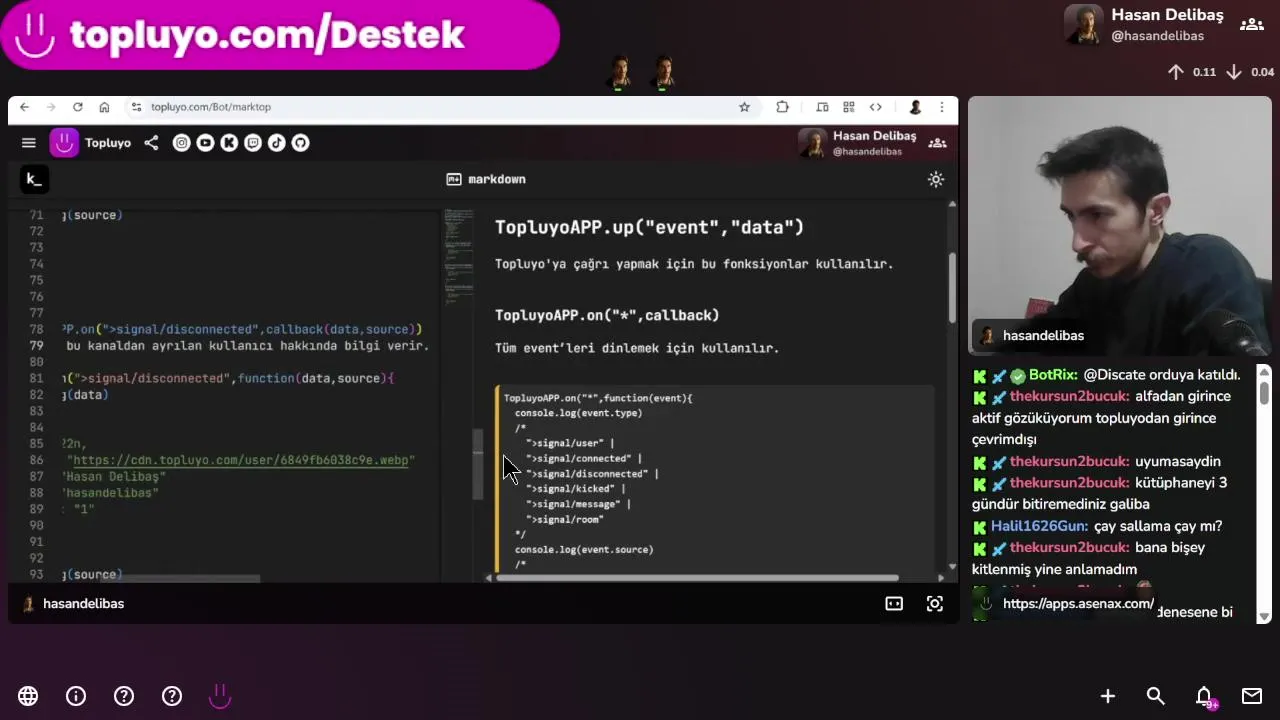Click the TopluyoAPP.on("*",callback) heading
Screen dimensions: 1280x720
607,315
